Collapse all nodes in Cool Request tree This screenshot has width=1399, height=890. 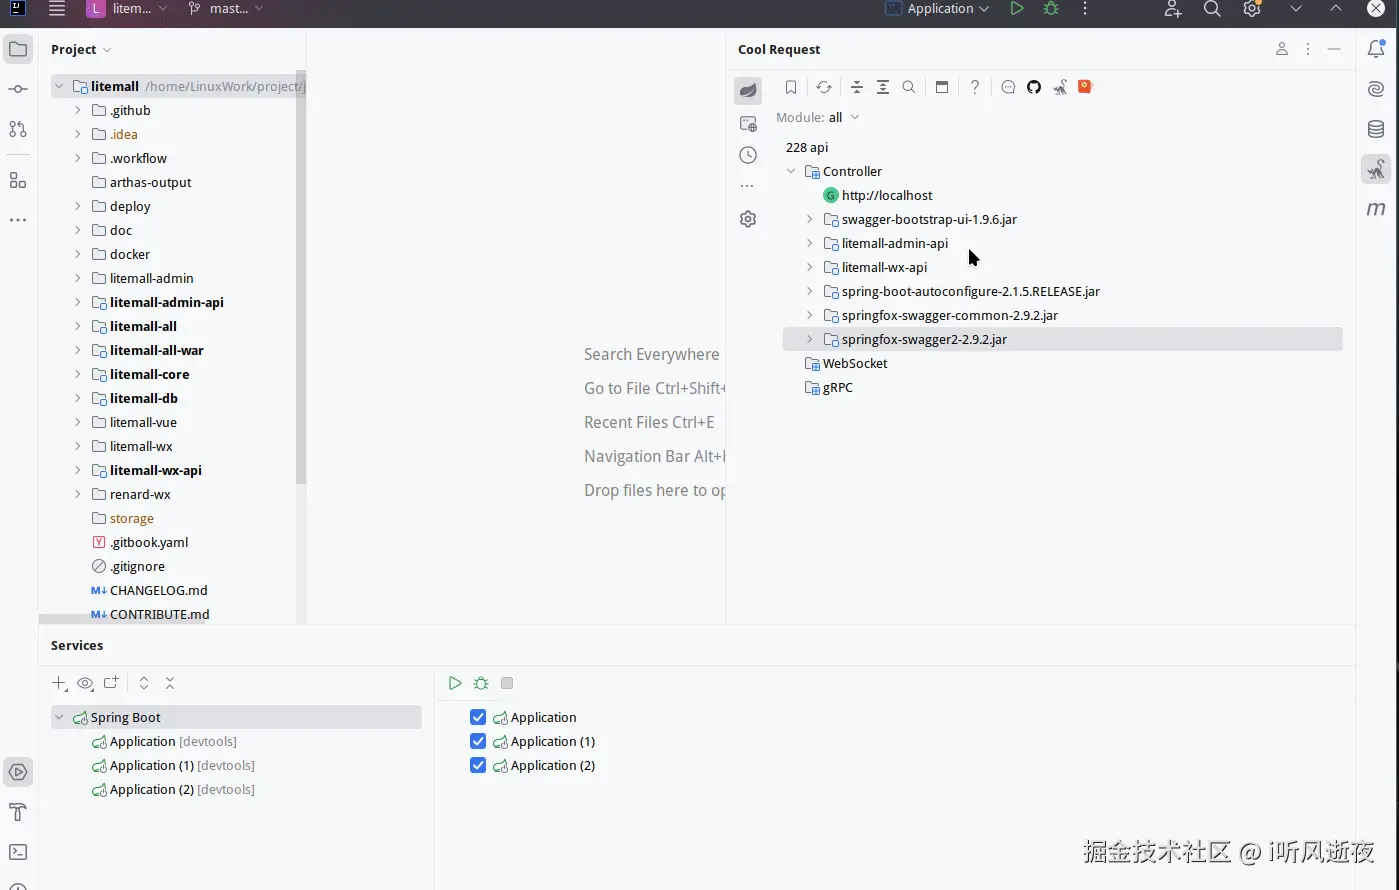click(x=857, y=87)
